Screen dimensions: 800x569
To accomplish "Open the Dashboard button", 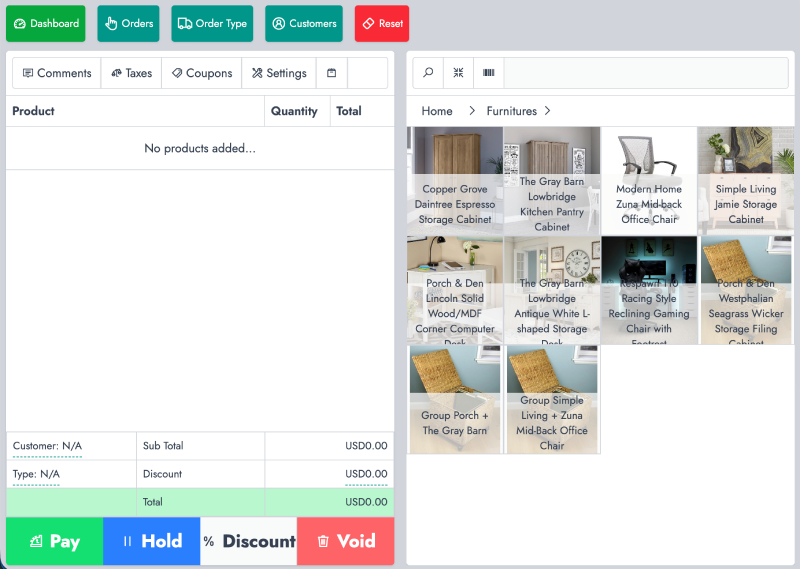I will pyautogui.click(x=45, y=23).
